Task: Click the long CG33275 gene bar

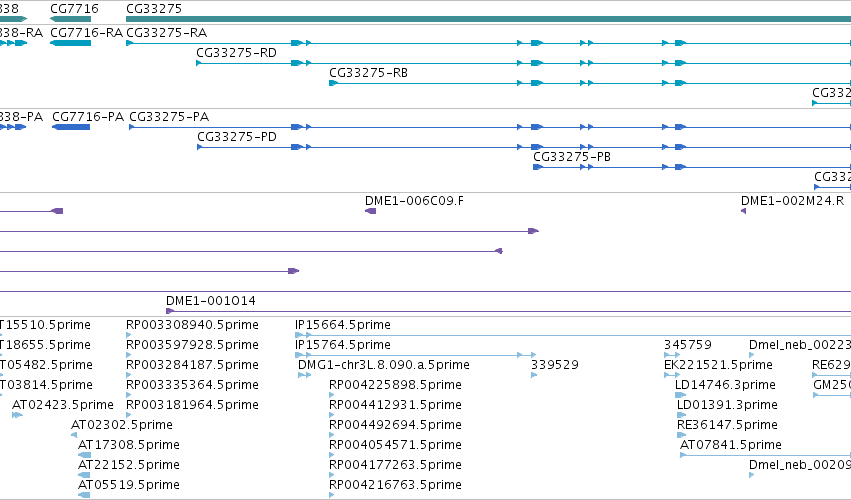Action: pos(488,19)
